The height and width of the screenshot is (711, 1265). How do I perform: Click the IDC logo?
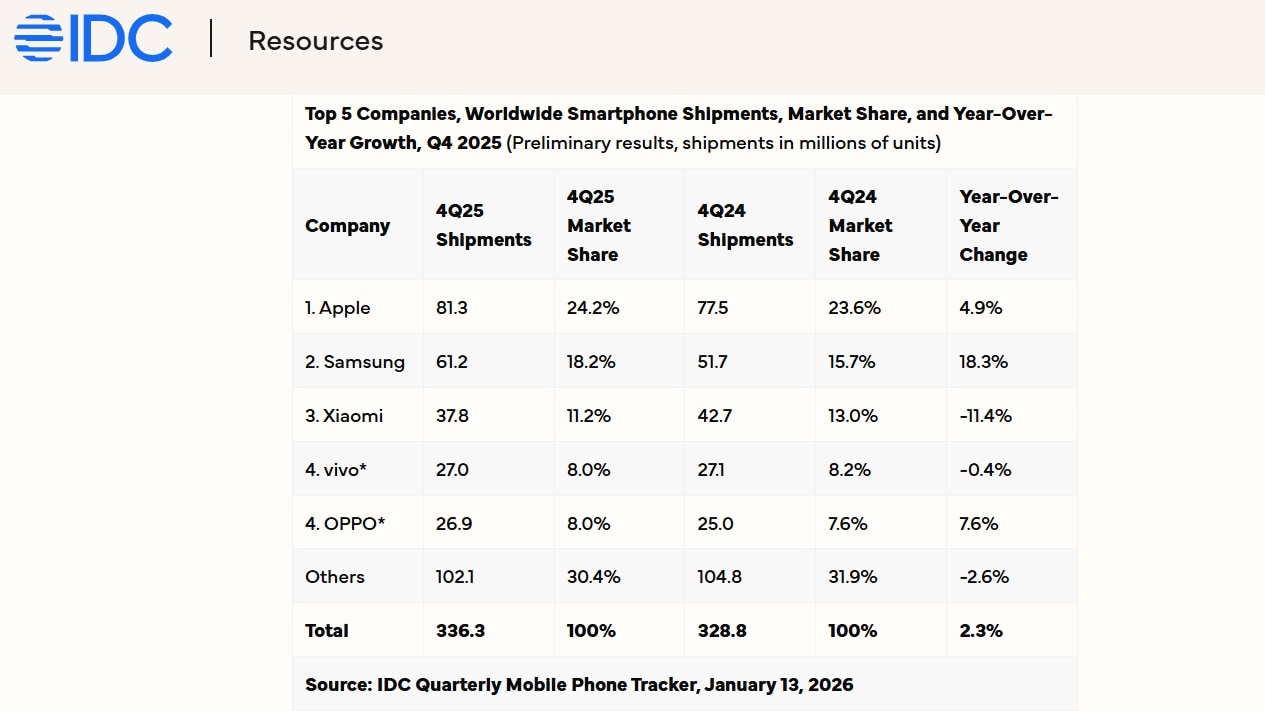[x=93, y=38]
